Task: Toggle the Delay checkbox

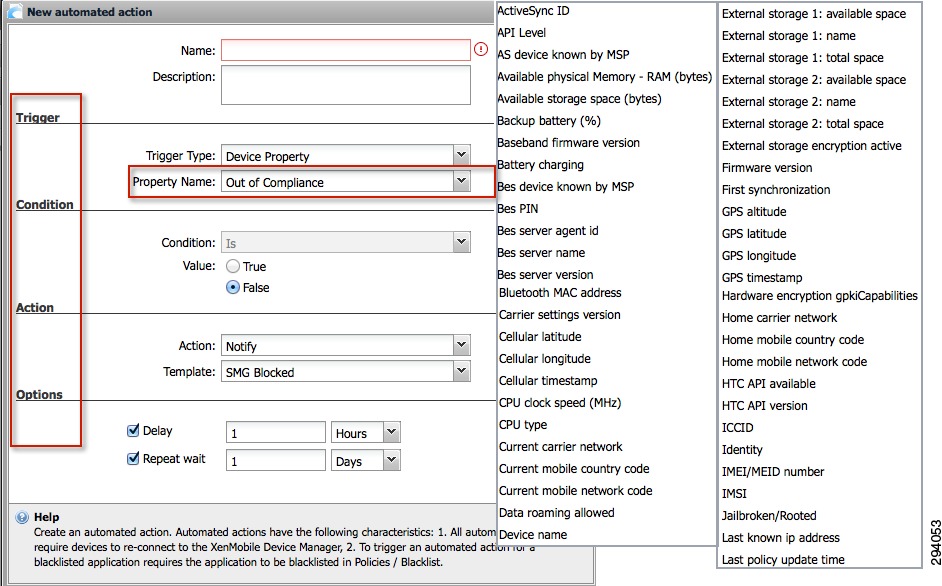Action: coord(133,430)
